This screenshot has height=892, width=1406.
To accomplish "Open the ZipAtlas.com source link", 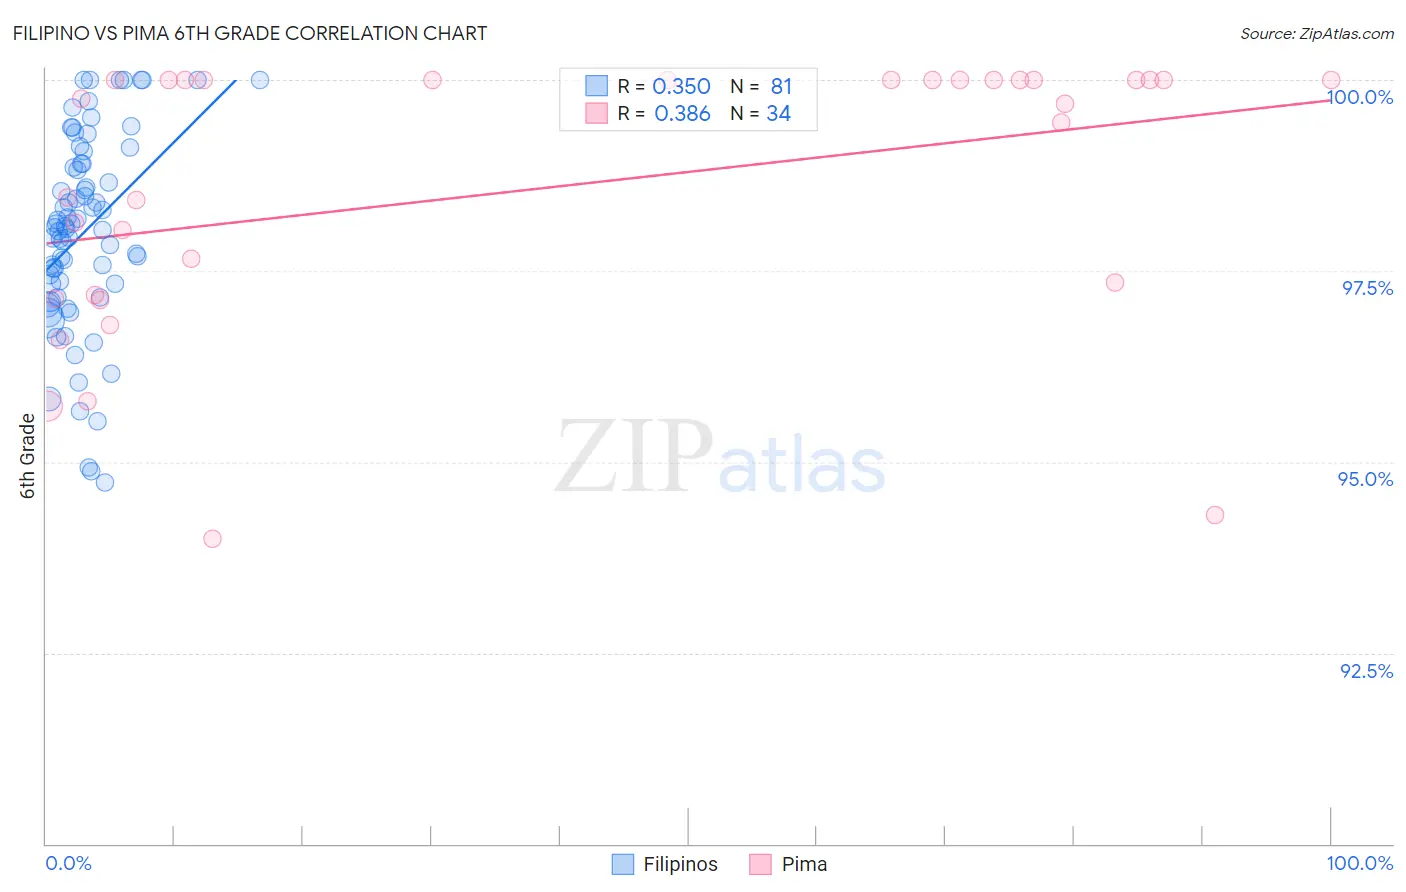I will tap(1316, 34).
